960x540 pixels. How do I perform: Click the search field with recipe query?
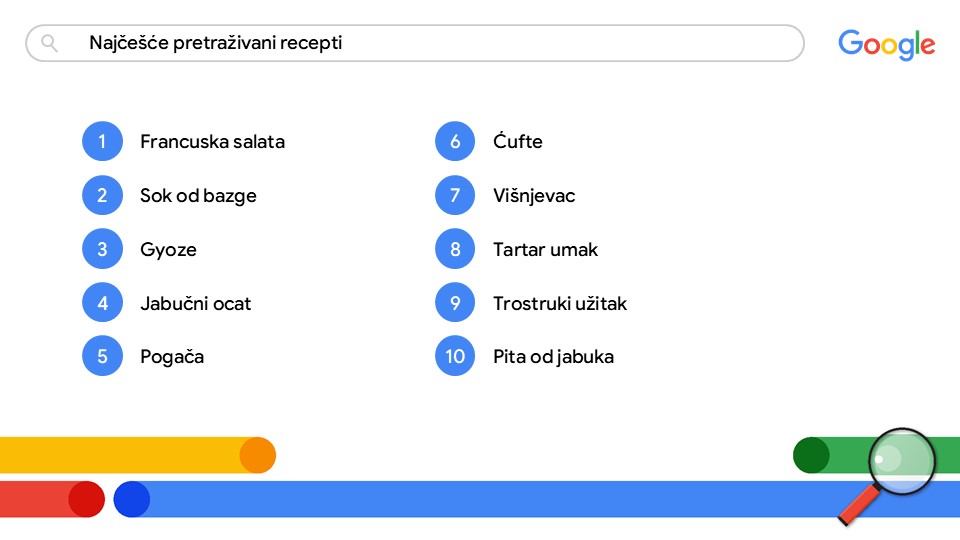415,43
